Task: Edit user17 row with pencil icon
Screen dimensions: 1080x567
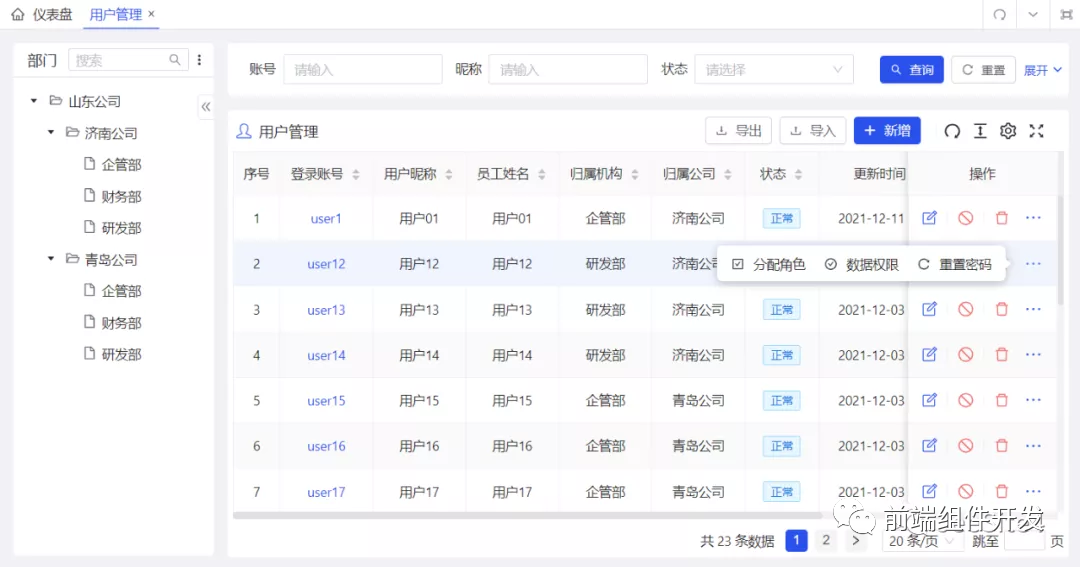Action: [x=929, y=491]
